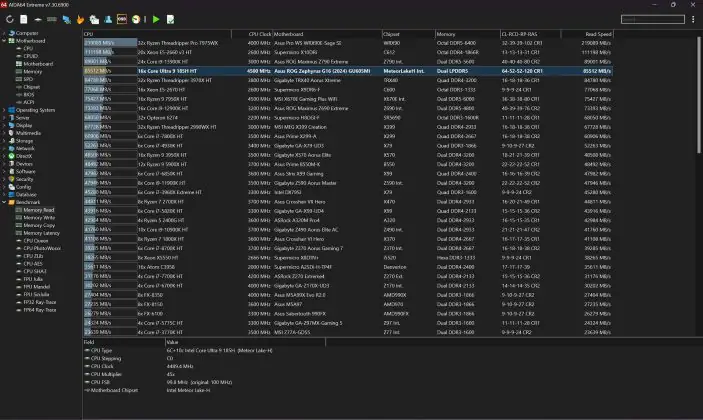
Task: Click the Refresh toolbar icon
Action: pyautogui.click(x=10, y=19)
